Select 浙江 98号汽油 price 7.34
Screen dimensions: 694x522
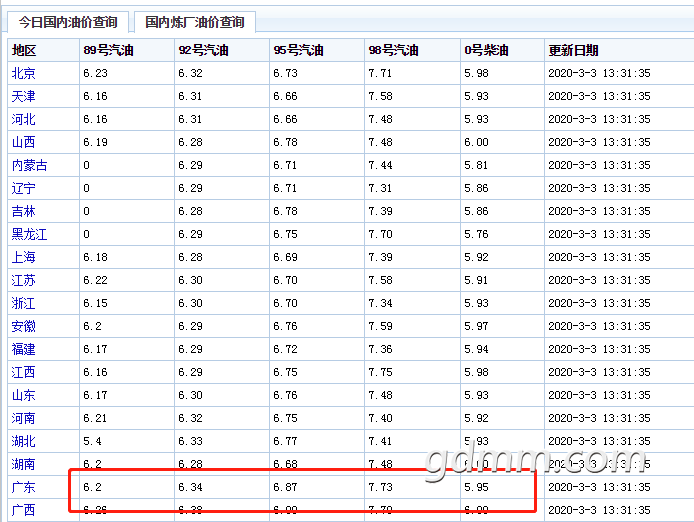tap(381, 303)
